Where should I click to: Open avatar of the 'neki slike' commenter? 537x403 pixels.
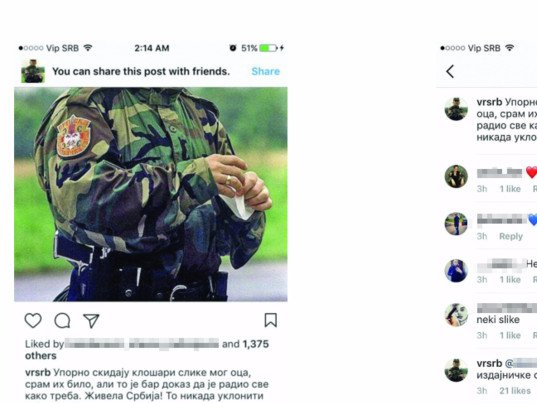[x=456, y=315]
